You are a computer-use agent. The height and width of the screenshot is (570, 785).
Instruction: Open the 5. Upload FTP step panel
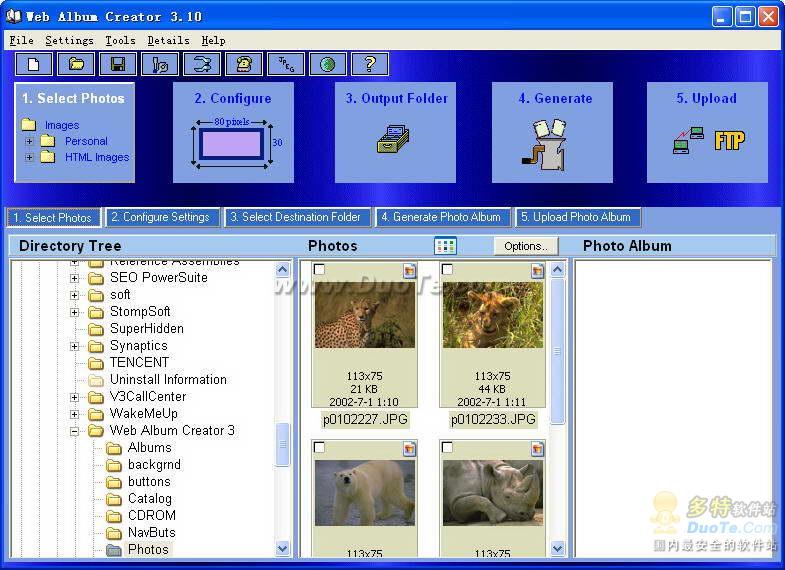(x=707, y=133)
